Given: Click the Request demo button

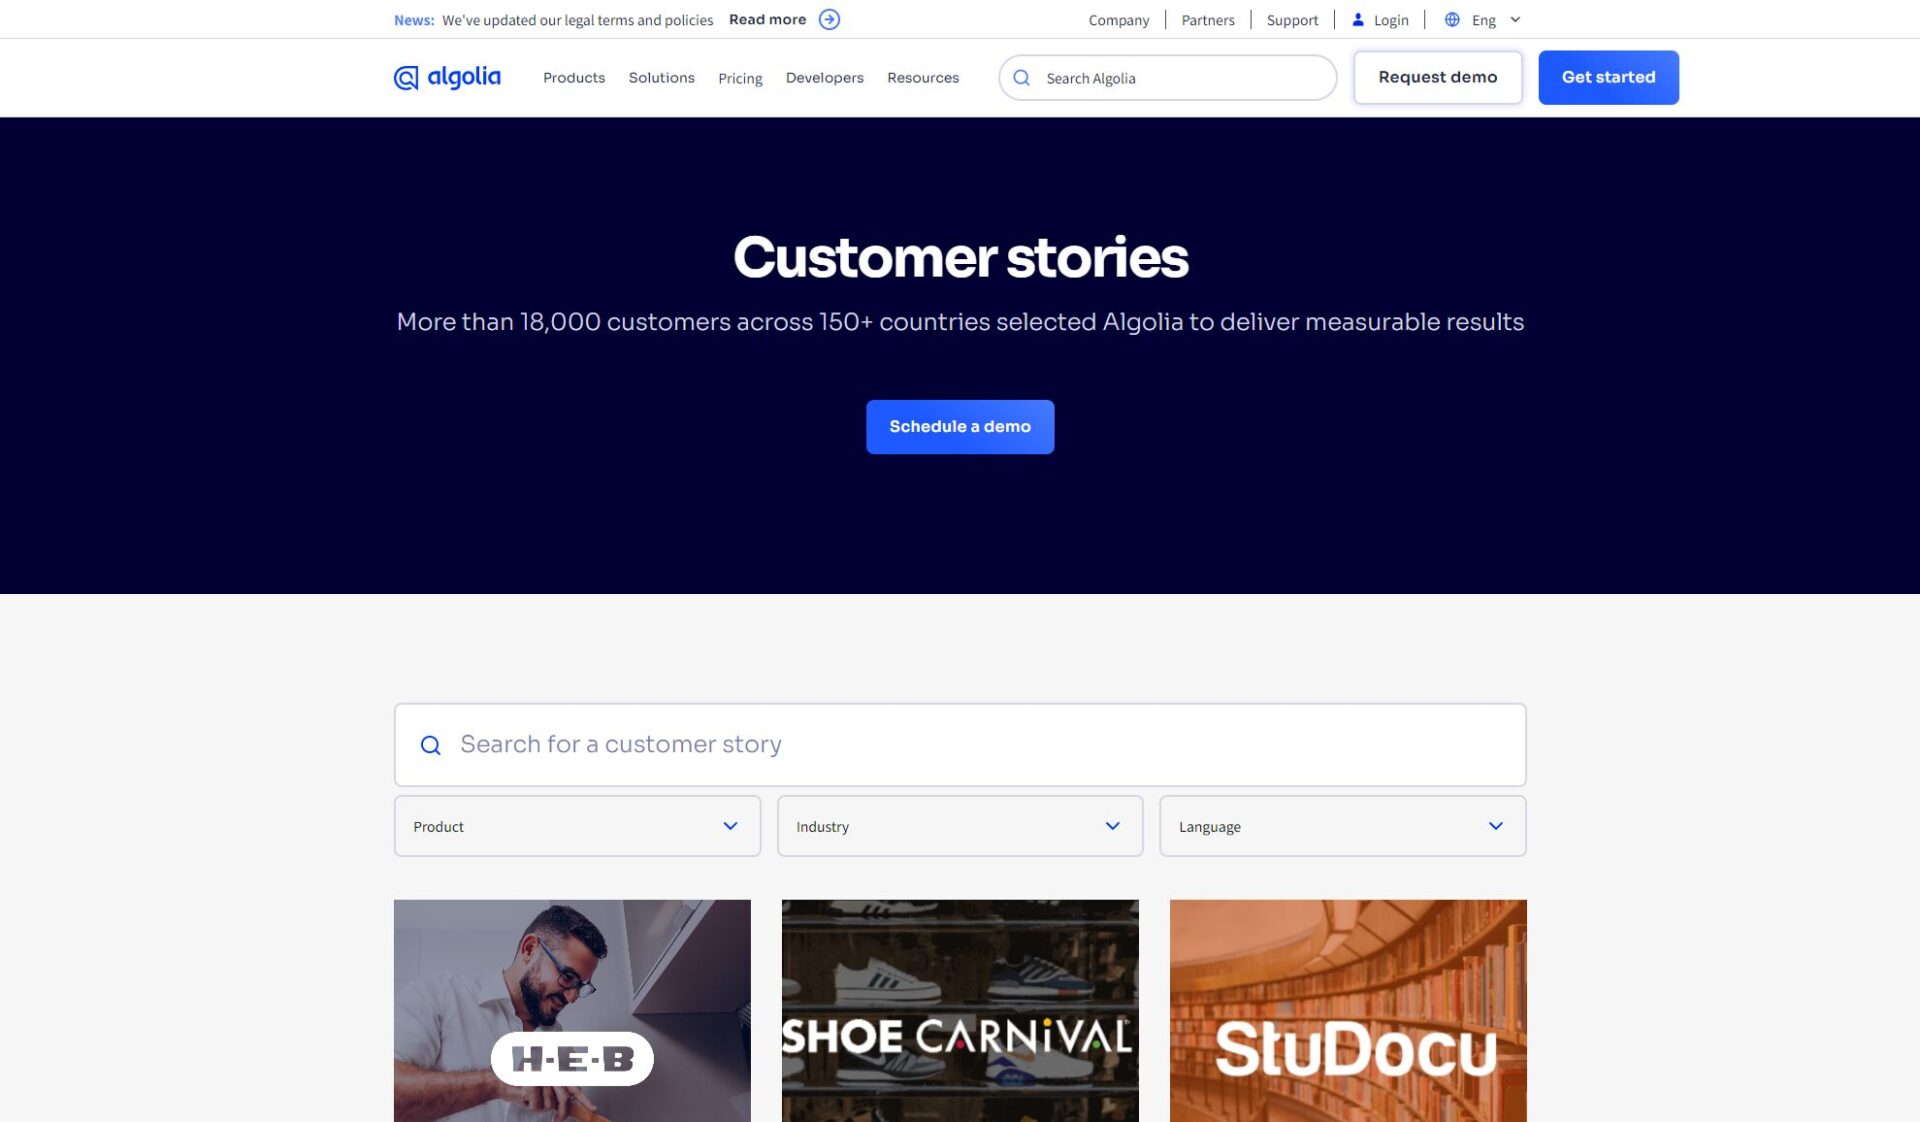Looking at the screenshot, I should (x=1437, y=78).
